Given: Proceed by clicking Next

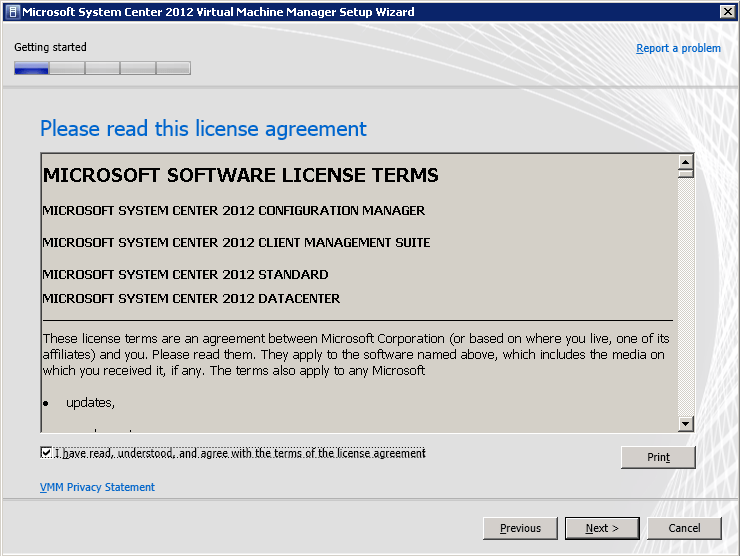Looking at the screenshot, I should (x=602, y=528).
